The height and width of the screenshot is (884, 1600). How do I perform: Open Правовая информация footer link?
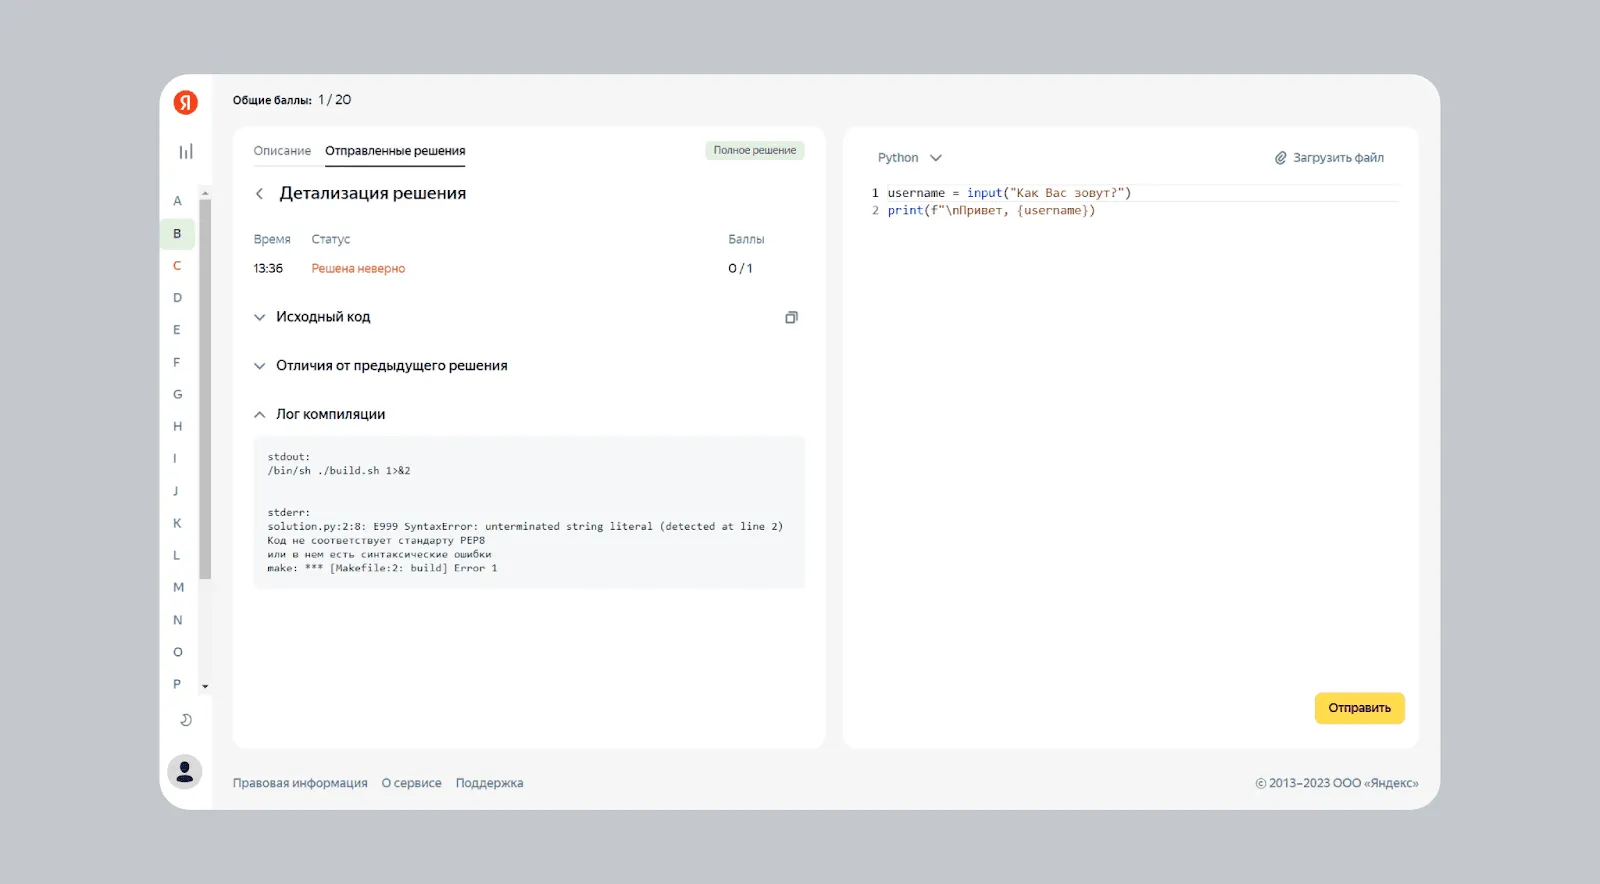click(300, 783)
